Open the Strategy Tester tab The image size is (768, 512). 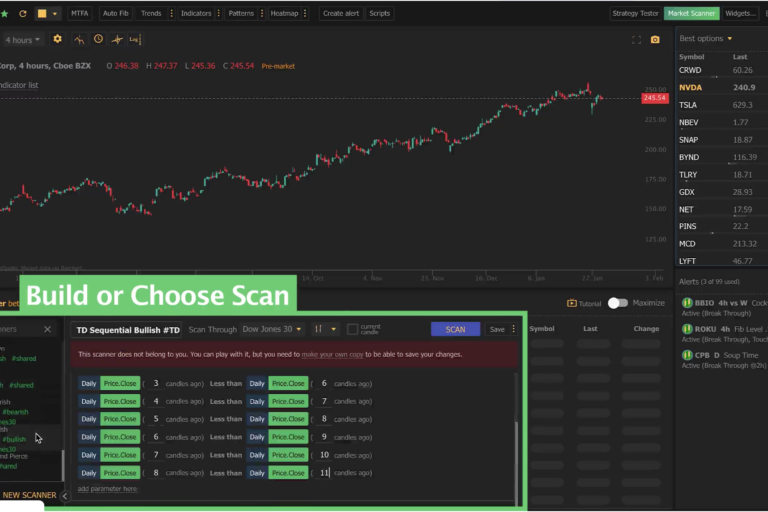coord(635,14)
